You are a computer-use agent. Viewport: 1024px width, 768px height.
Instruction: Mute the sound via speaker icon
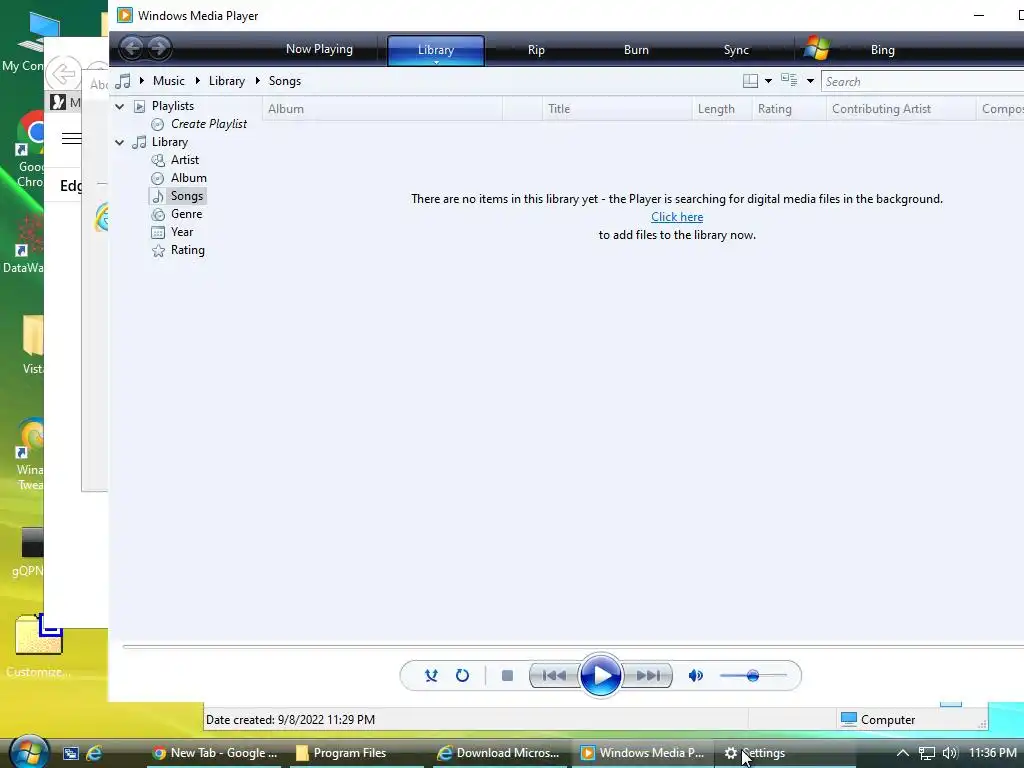click(x=696, y=675)
